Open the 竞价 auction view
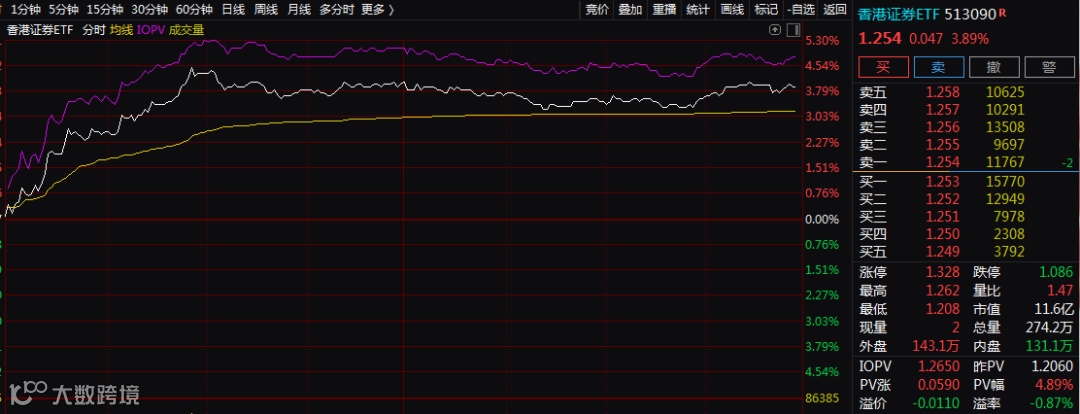Viewport: 1080px width, 414px height. 596,10
